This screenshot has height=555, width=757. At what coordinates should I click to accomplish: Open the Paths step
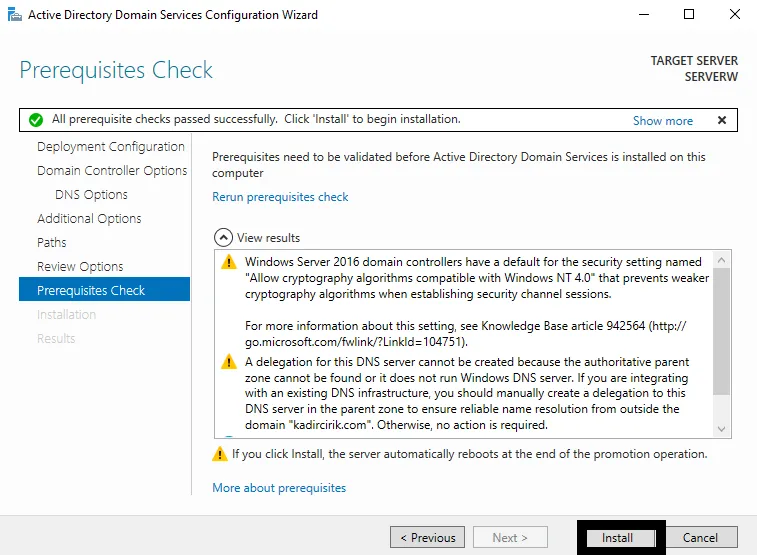coord(52,242)
